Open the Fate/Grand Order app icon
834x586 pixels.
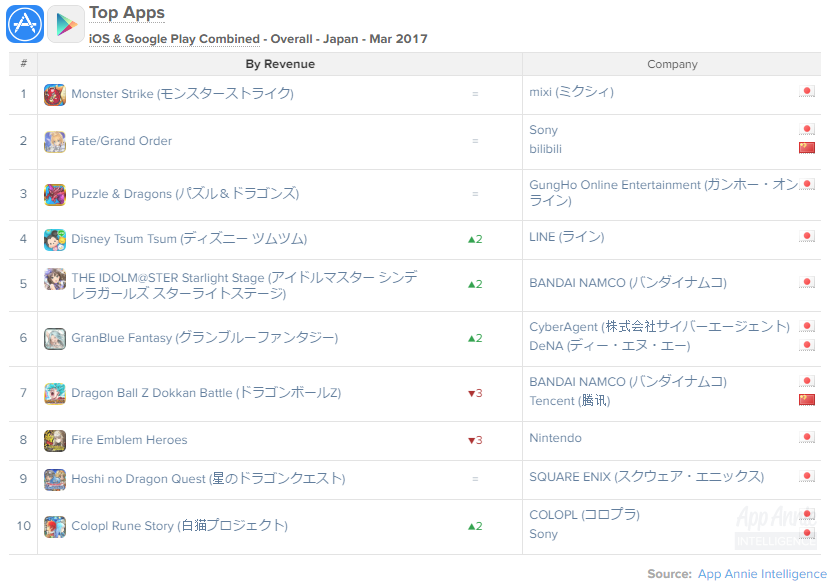tap(55, 142)
